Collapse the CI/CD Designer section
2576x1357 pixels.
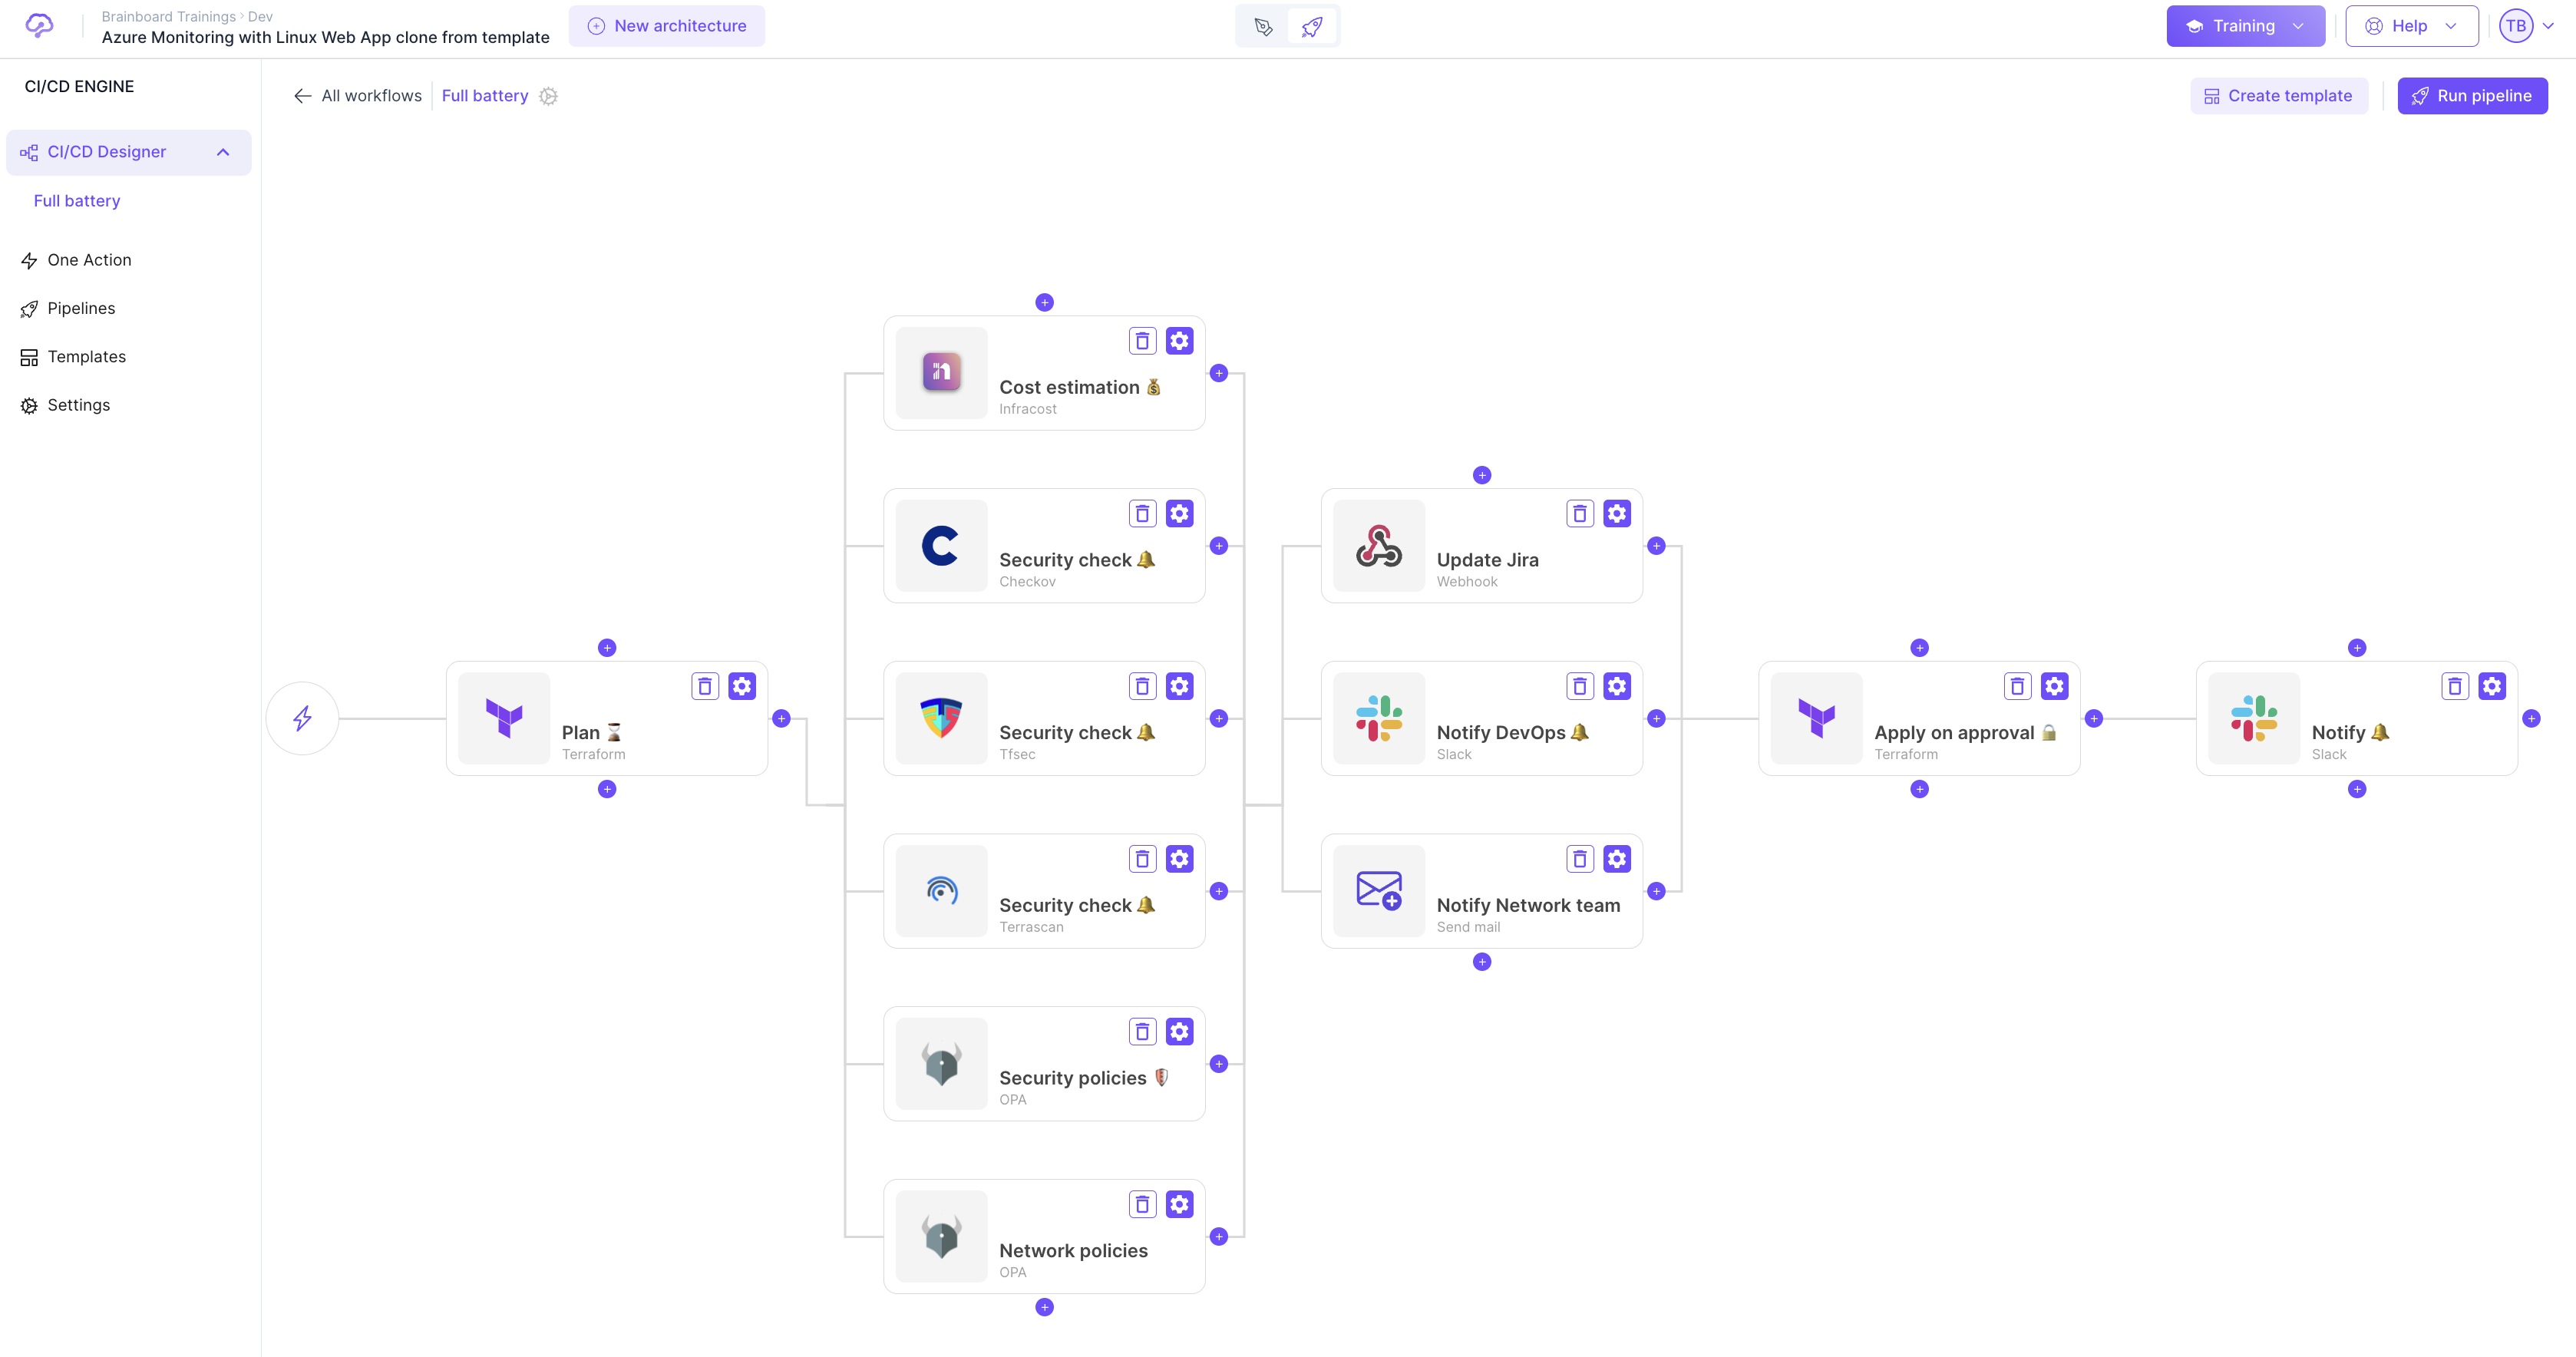[x=223, y=152]
